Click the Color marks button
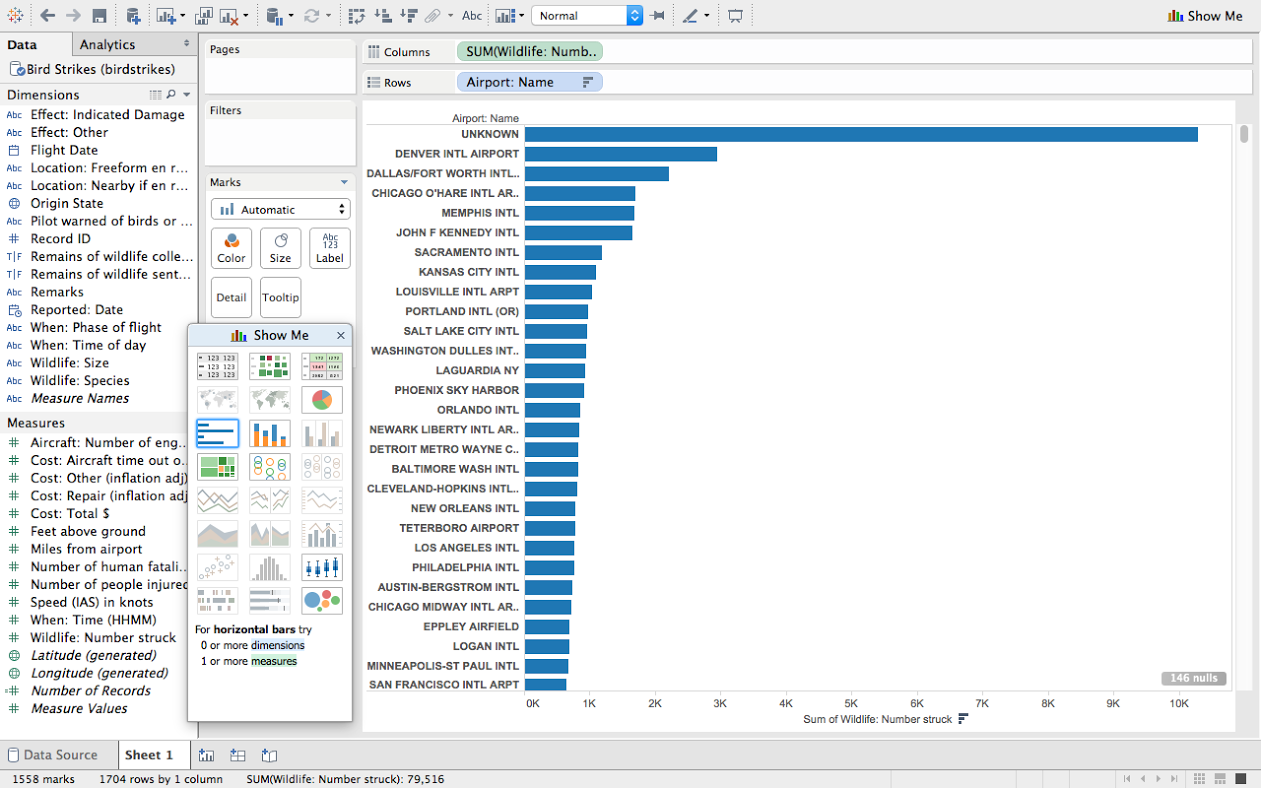 click(231, 248)
